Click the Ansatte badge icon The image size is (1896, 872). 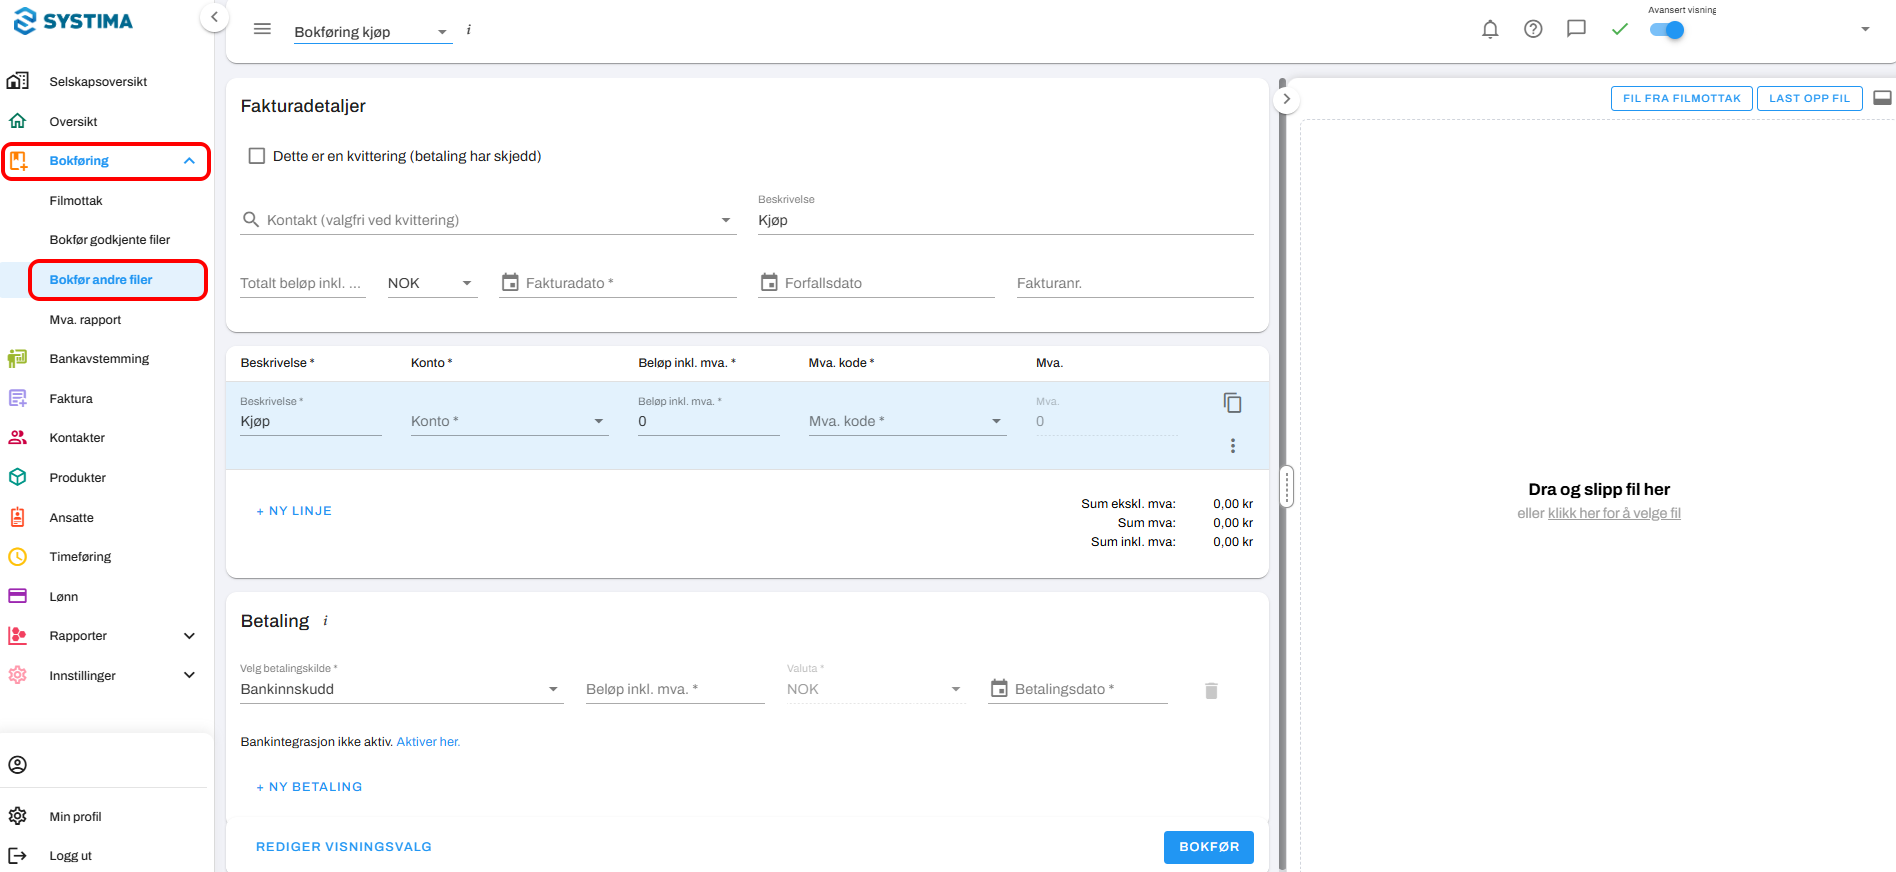click(17, 517)
